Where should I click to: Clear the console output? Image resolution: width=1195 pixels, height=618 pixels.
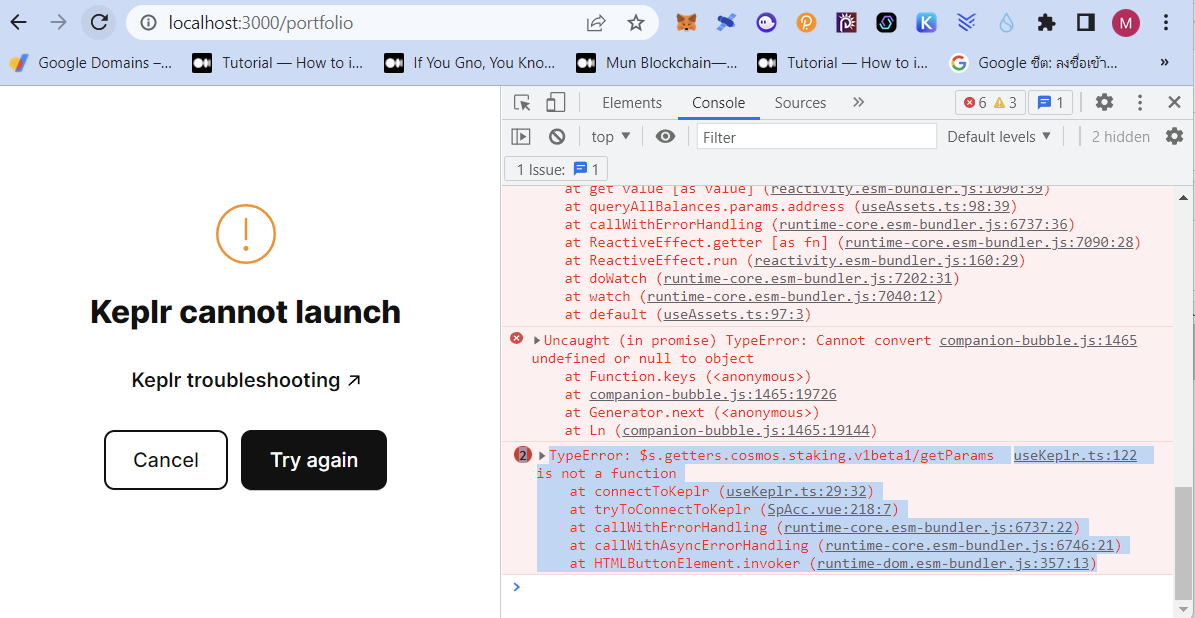coord(557,136)
